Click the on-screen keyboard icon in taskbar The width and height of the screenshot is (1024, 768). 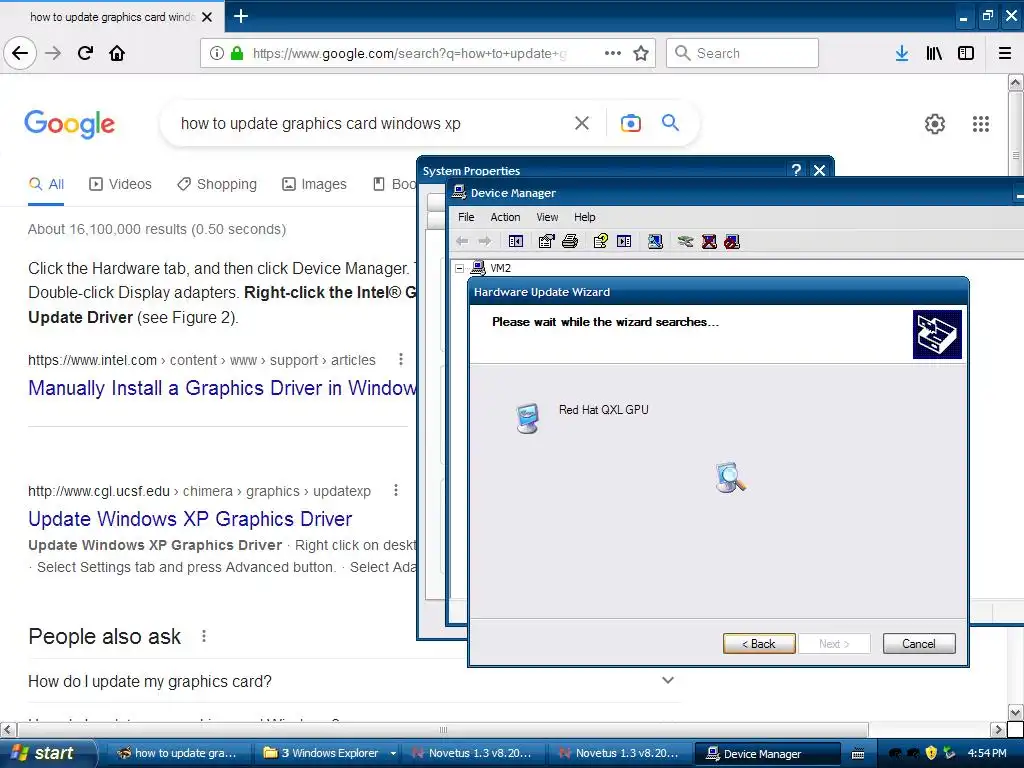point(858,754)
